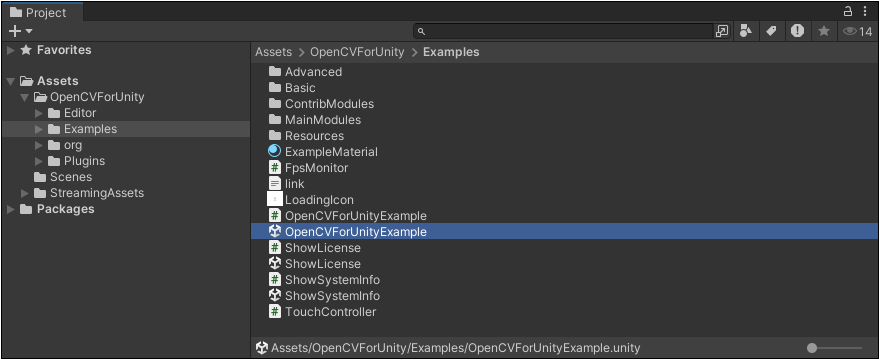Screen dimensions: 880x360
Task: Expand the StreamingAssets folder arrow
Action: pos(25,193)
